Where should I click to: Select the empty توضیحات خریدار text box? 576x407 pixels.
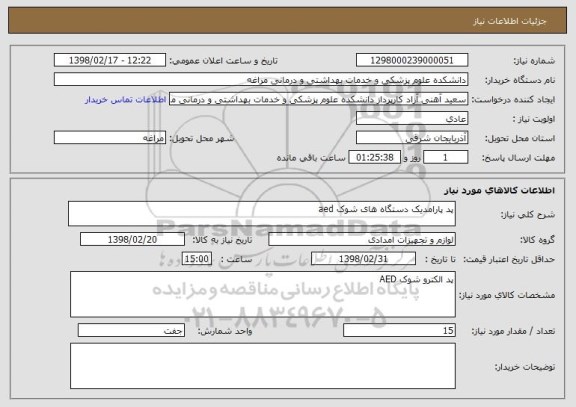point(263,366)
